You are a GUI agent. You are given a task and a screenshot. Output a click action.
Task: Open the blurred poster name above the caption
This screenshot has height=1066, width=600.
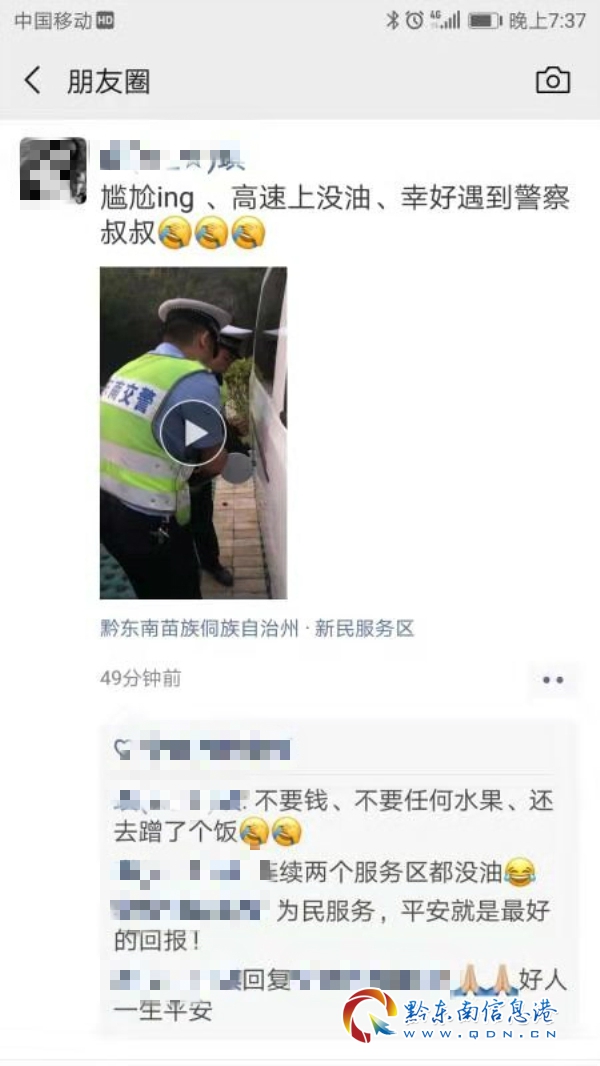coord(173,156)
